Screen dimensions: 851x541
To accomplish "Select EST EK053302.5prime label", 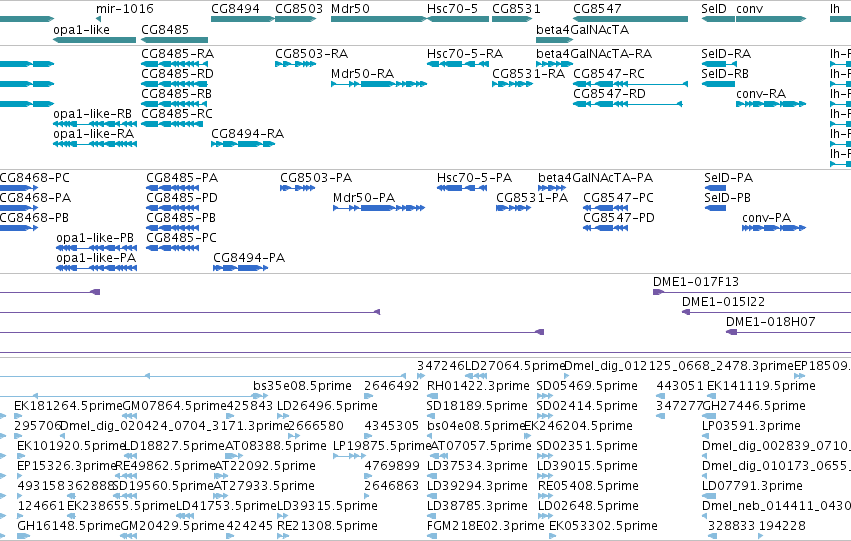I will click(603, 526).
